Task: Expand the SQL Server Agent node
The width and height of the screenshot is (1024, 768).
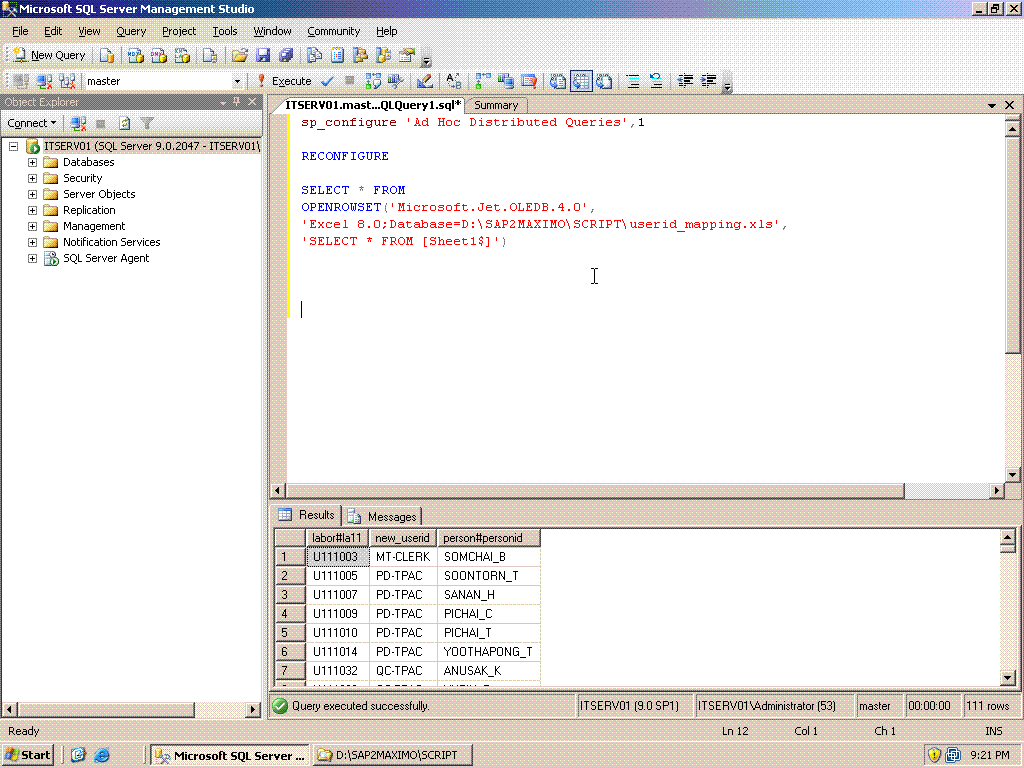Action: 32,258
